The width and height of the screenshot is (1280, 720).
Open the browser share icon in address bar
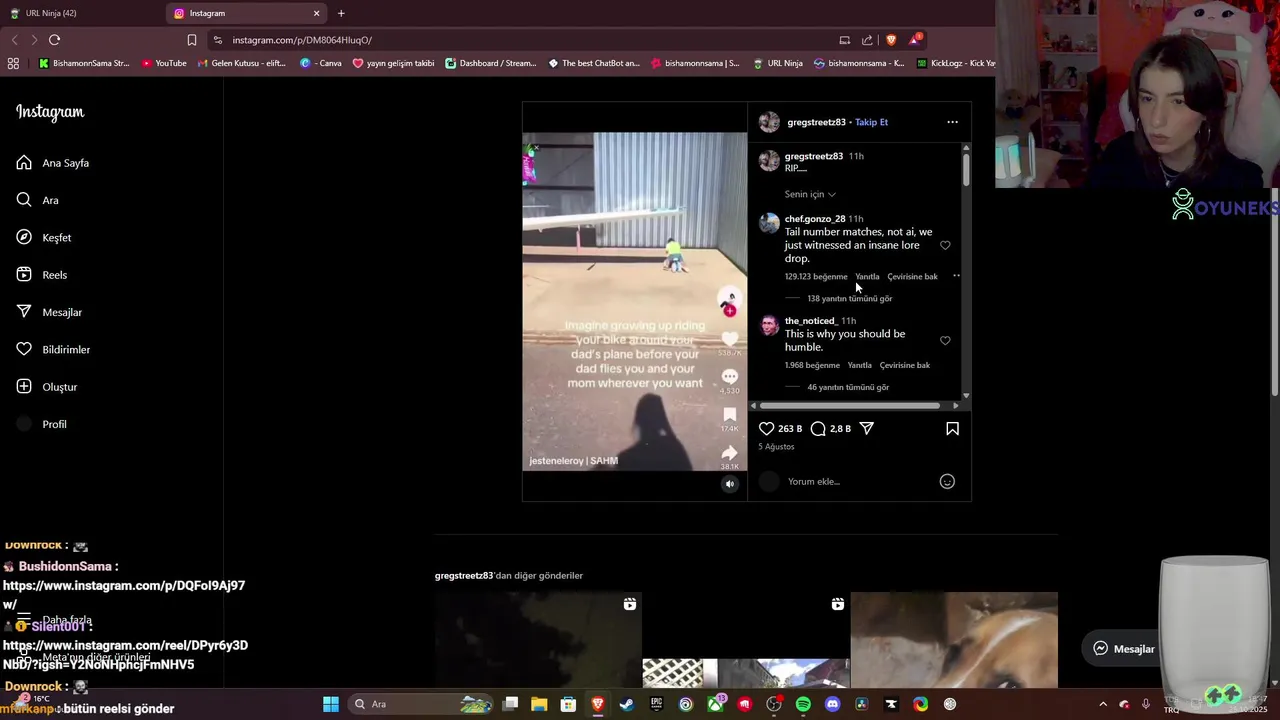(867, 40)
